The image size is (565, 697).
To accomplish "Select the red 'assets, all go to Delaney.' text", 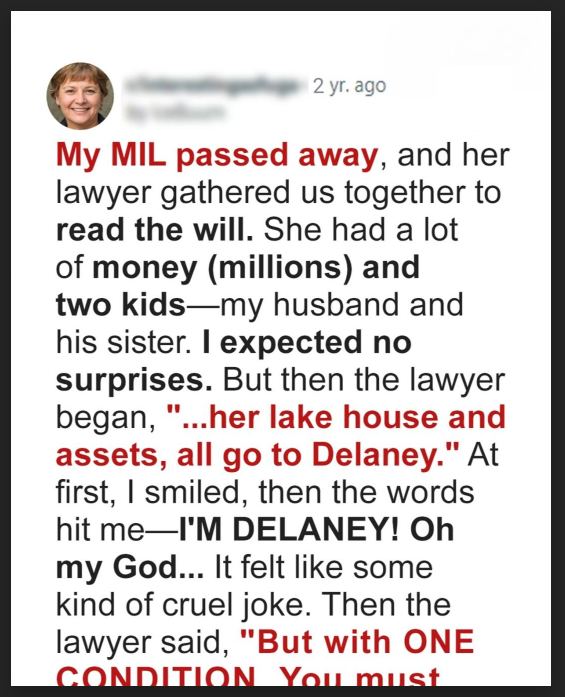I will 257,456.
